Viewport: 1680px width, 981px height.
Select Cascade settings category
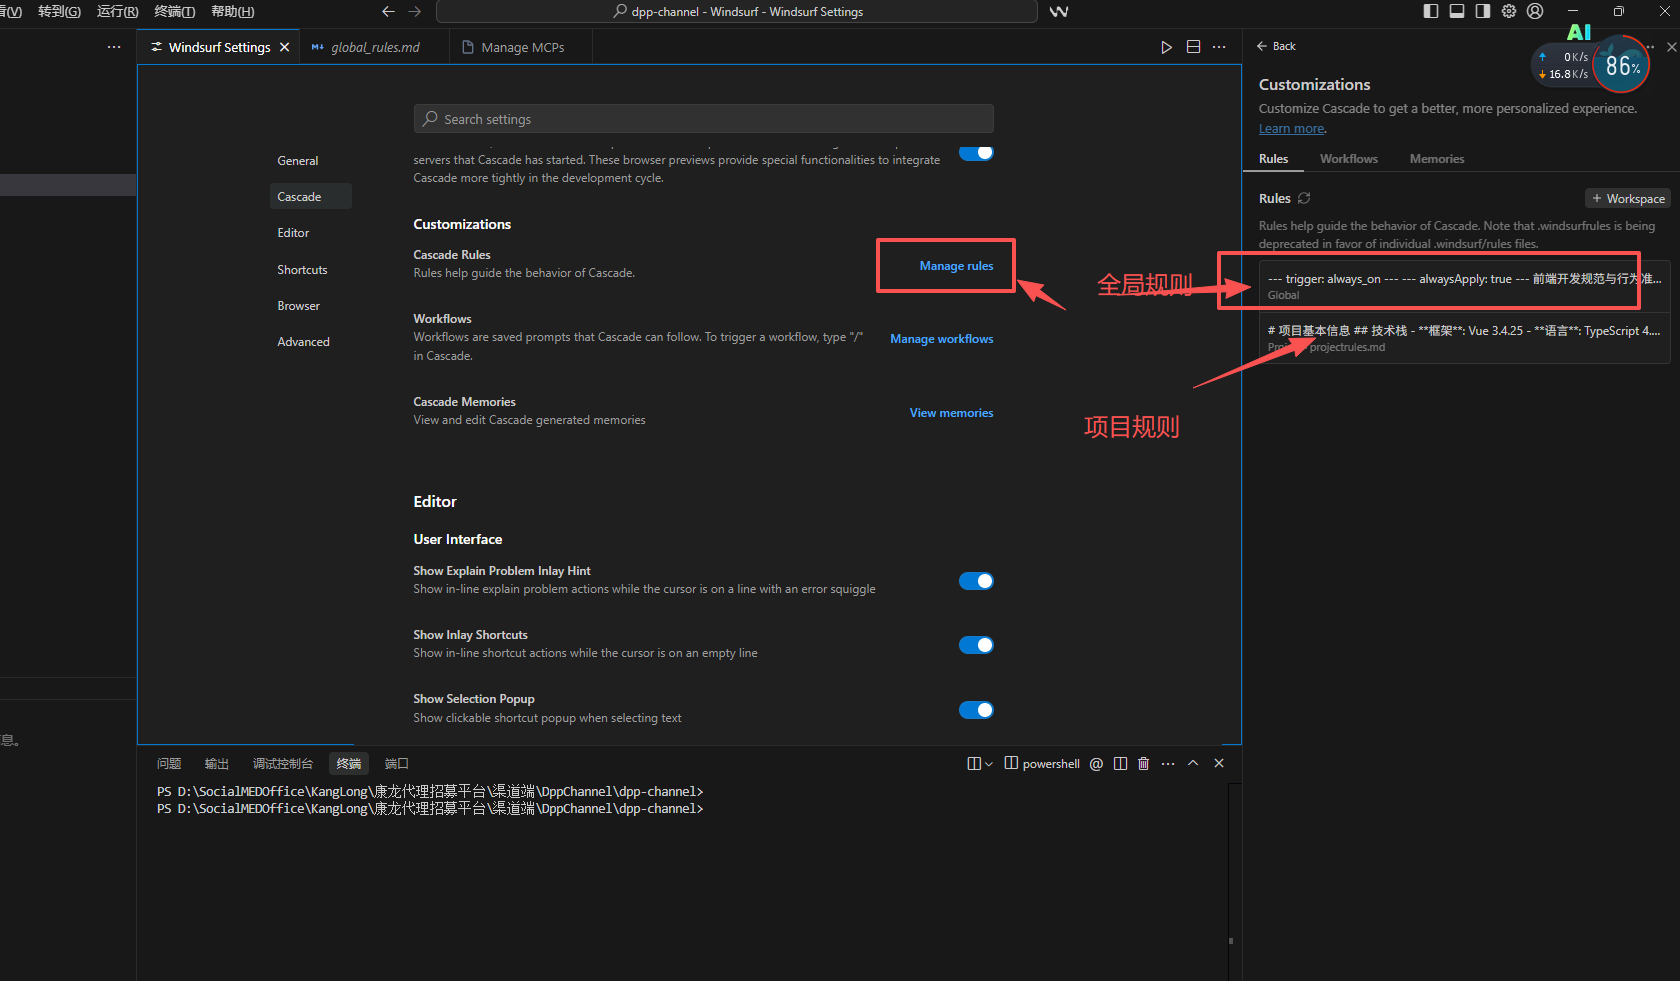click(310, 196)
